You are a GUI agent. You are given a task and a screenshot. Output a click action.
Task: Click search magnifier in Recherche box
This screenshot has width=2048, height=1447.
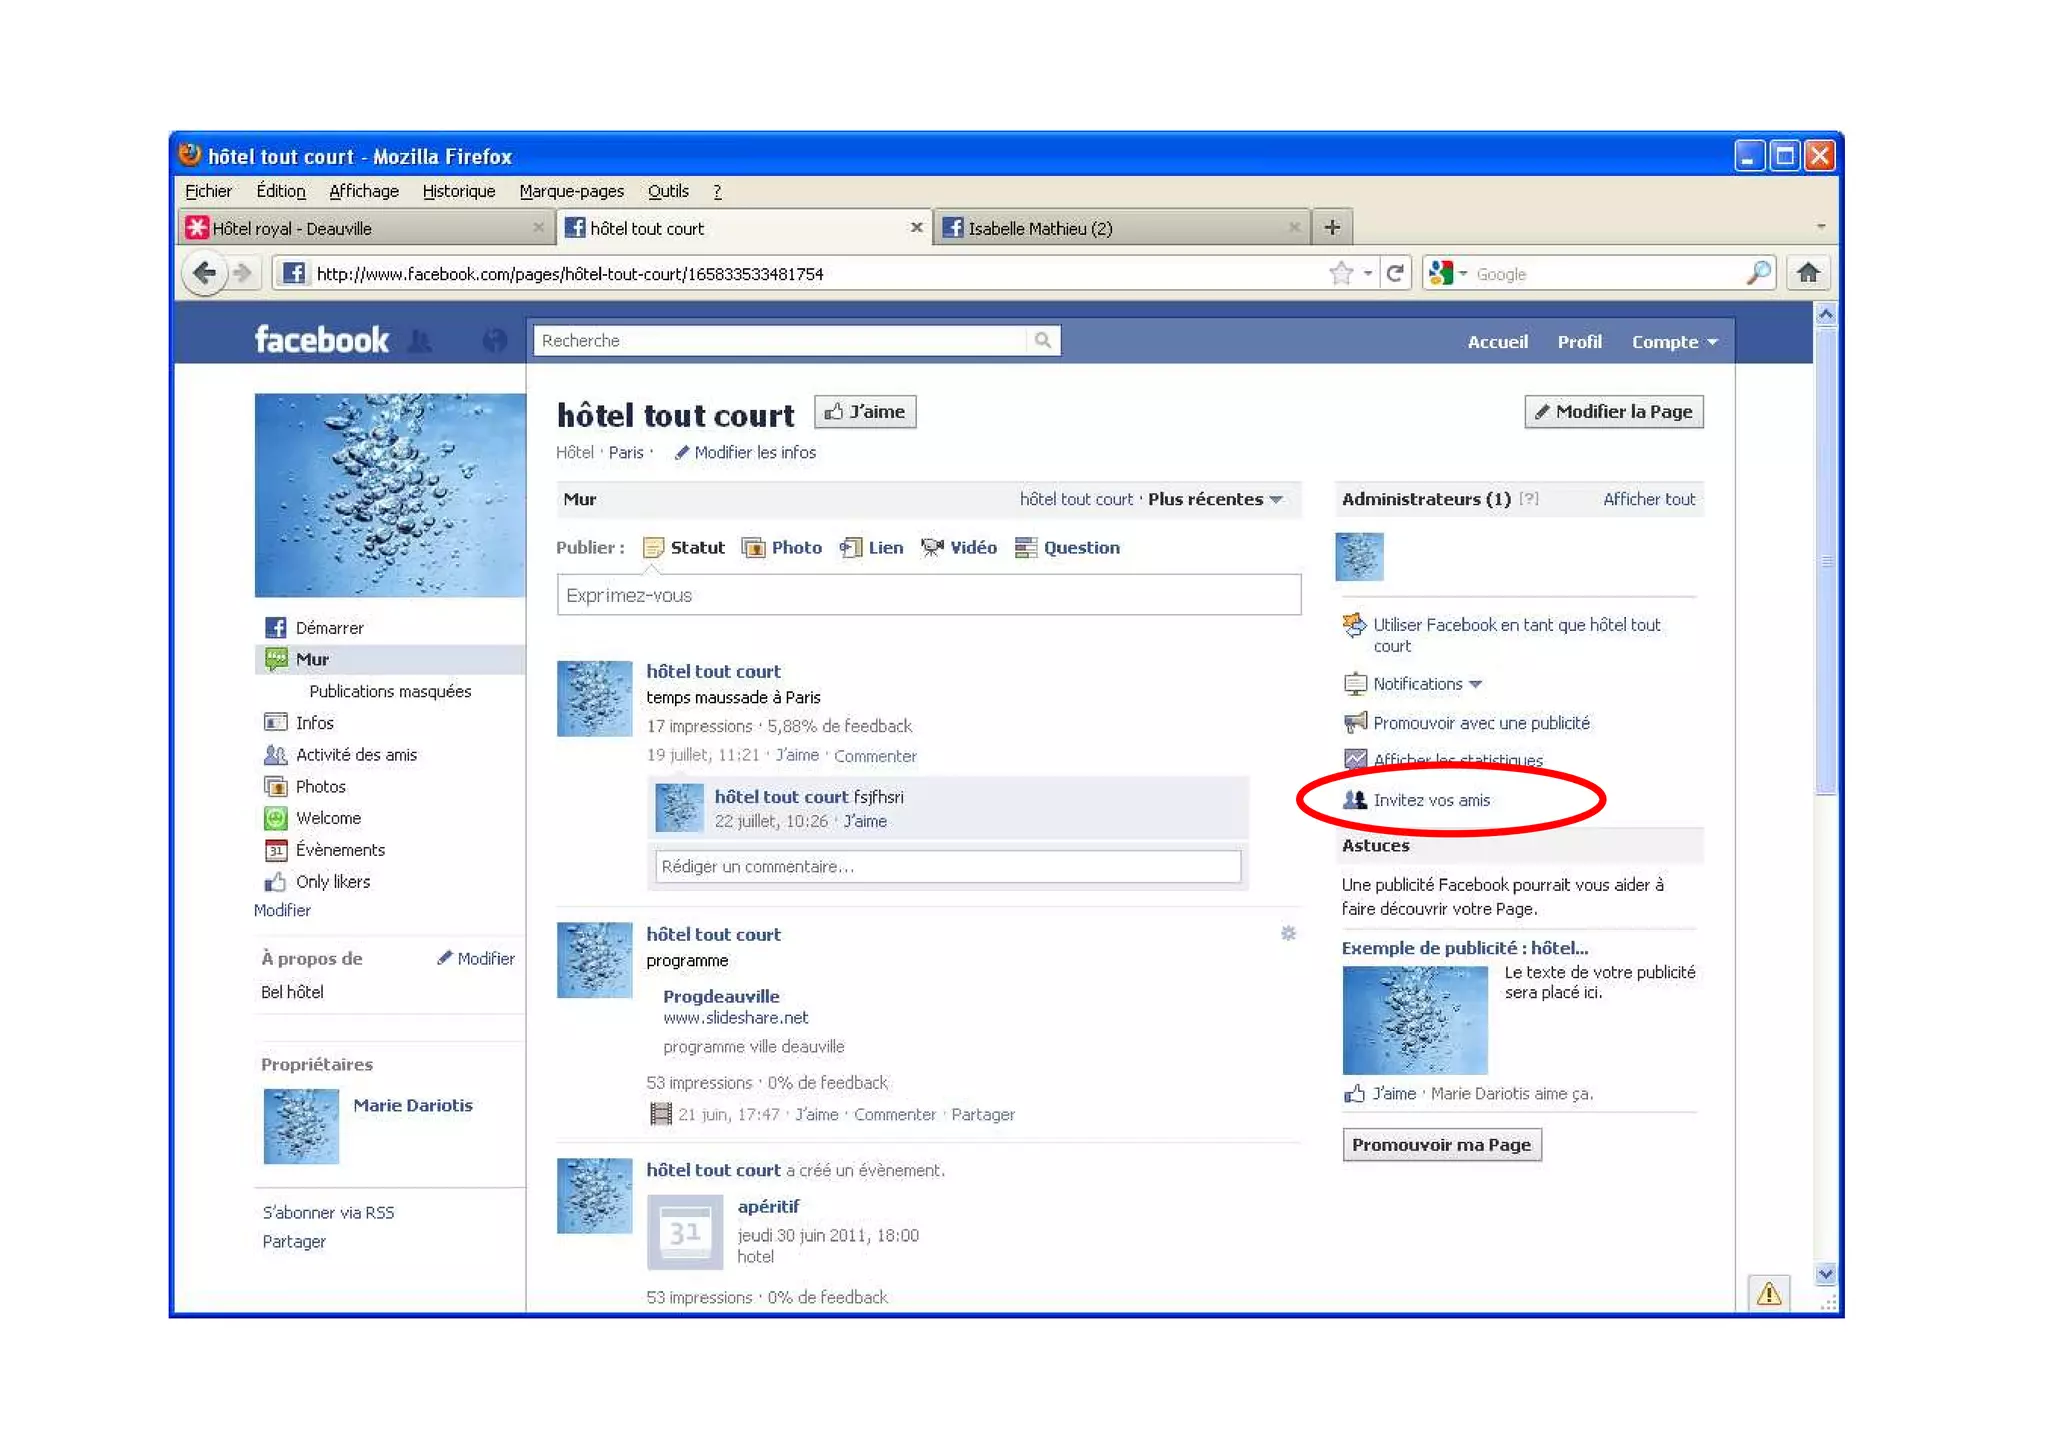click(1042, 340)
